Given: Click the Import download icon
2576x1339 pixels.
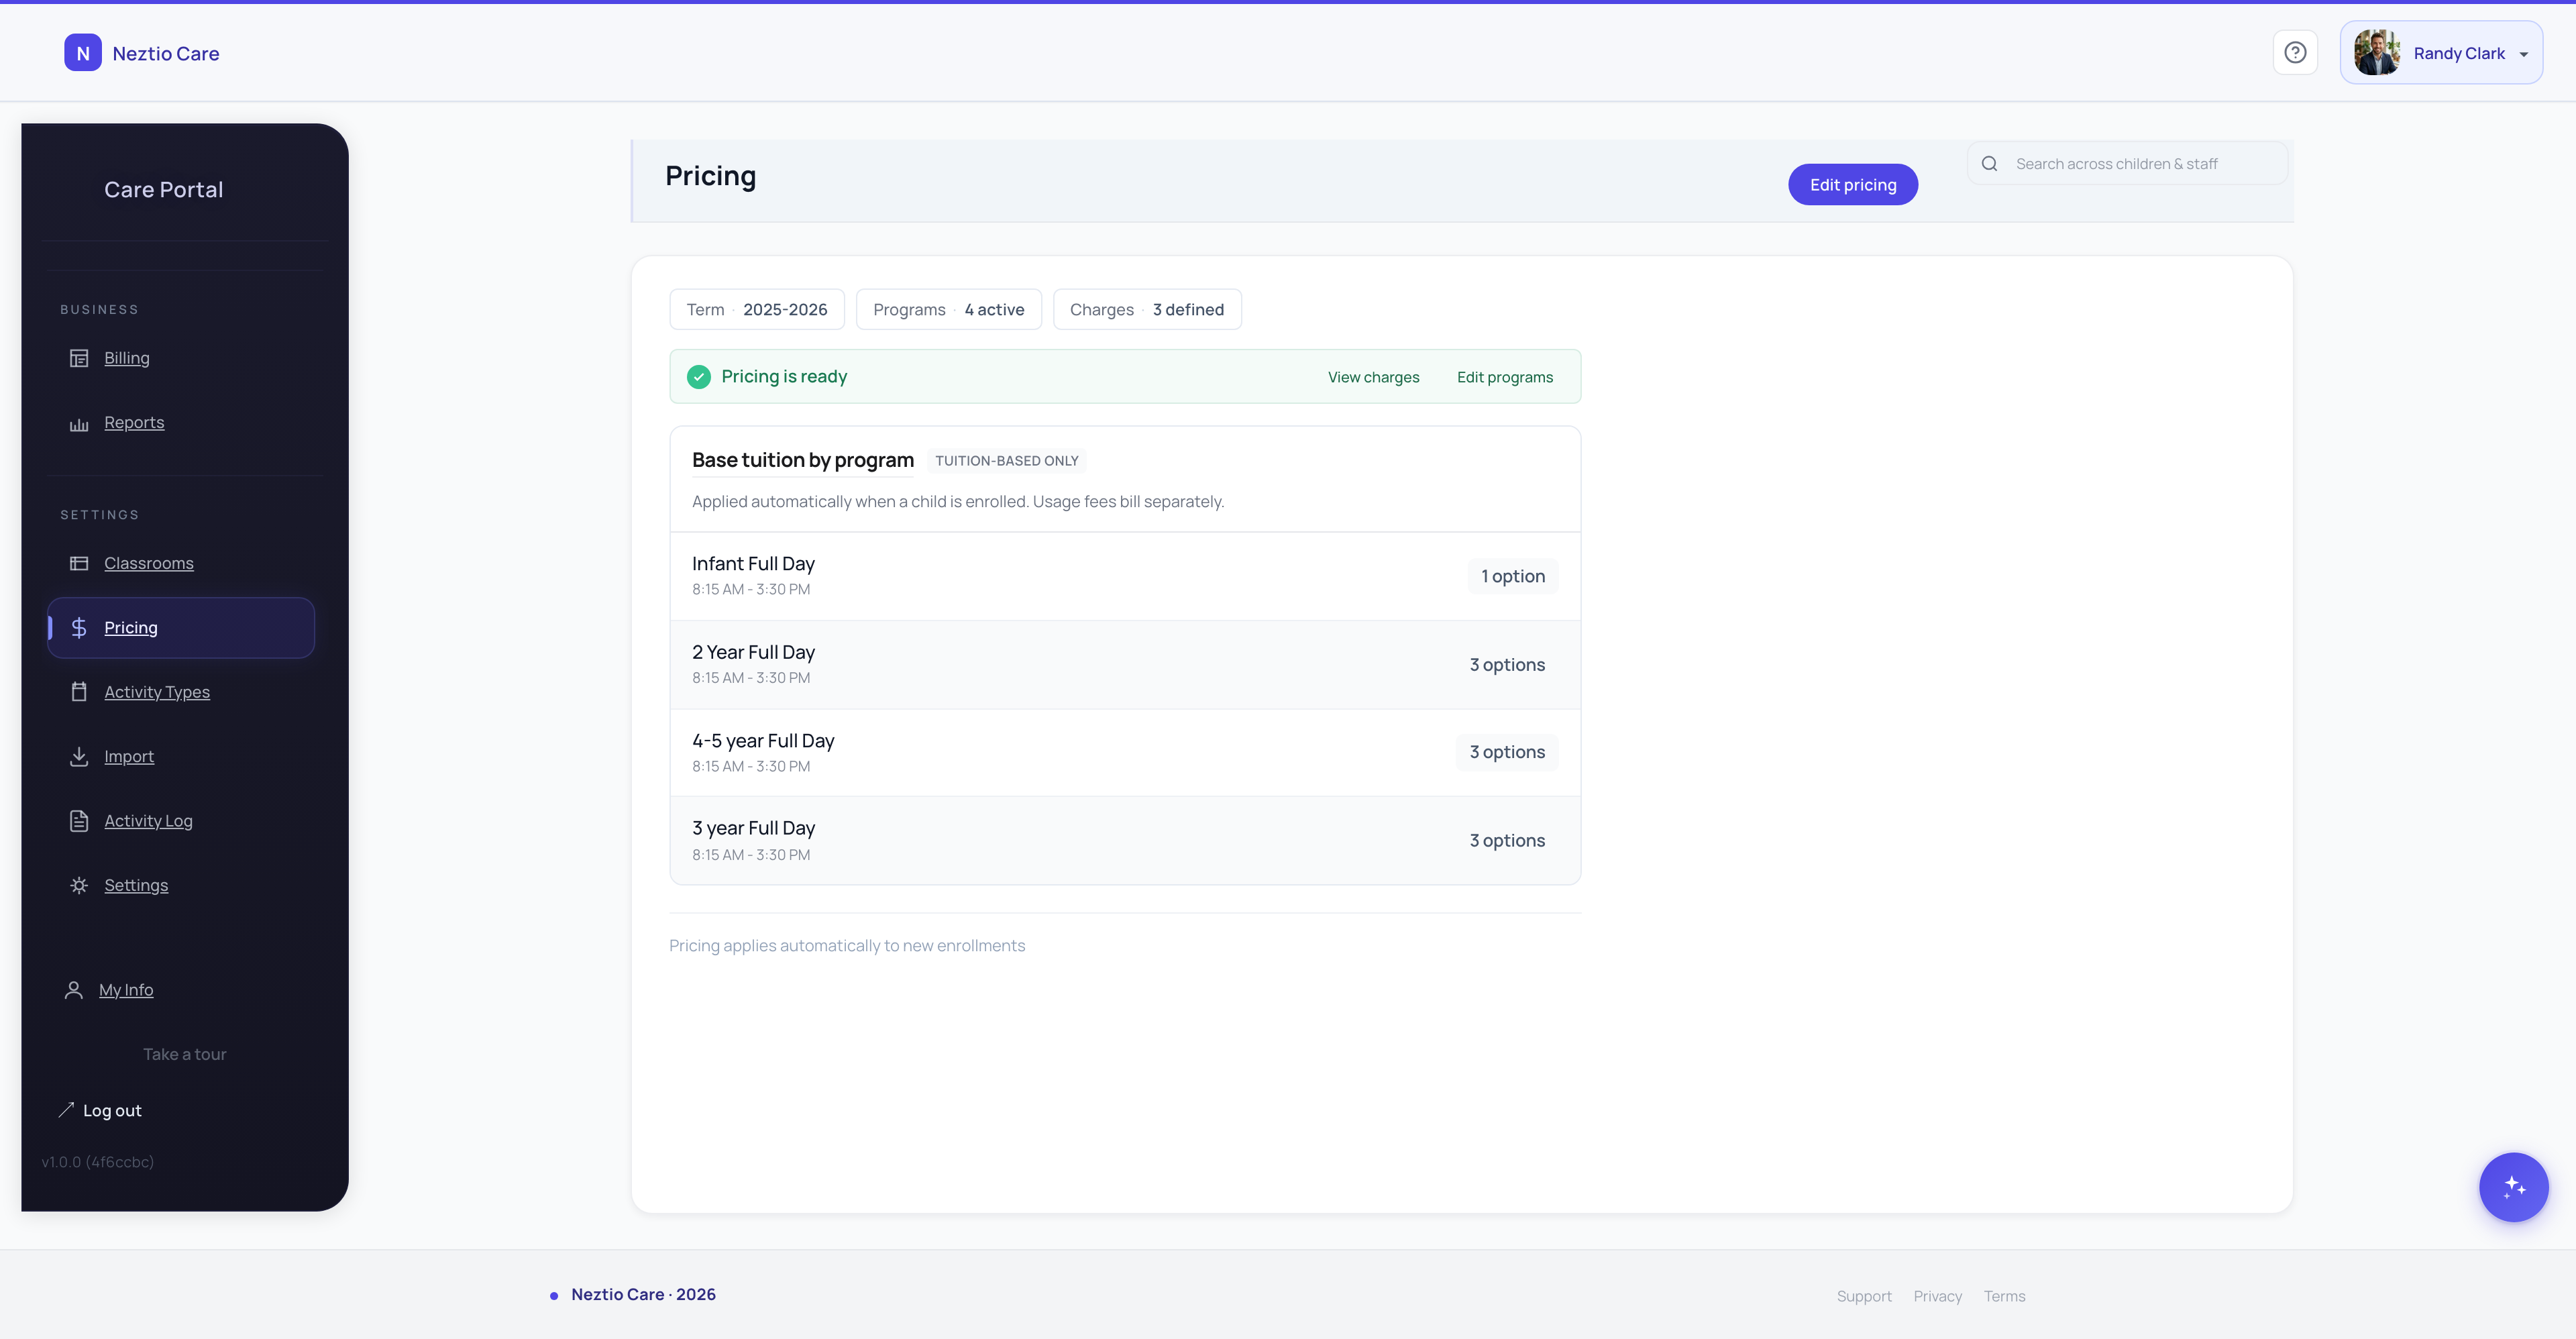Looking at the screenshot, I should pos(80,756).
